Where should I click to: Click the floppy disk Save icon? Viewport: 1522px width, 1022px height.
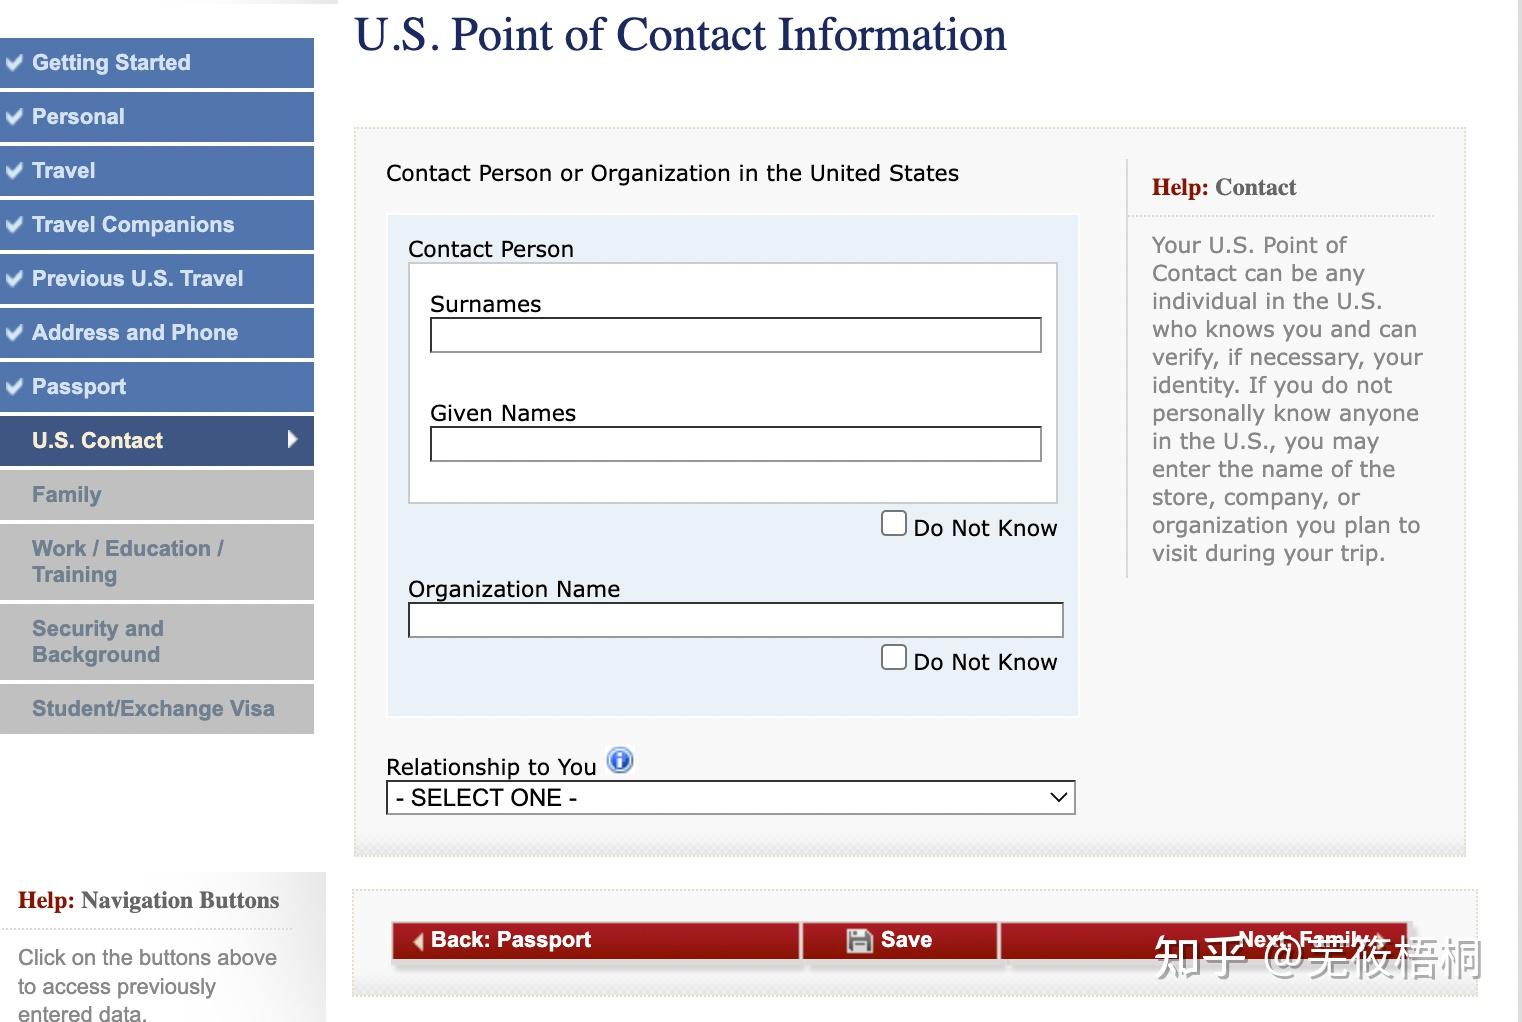click(x=859, y=940)
